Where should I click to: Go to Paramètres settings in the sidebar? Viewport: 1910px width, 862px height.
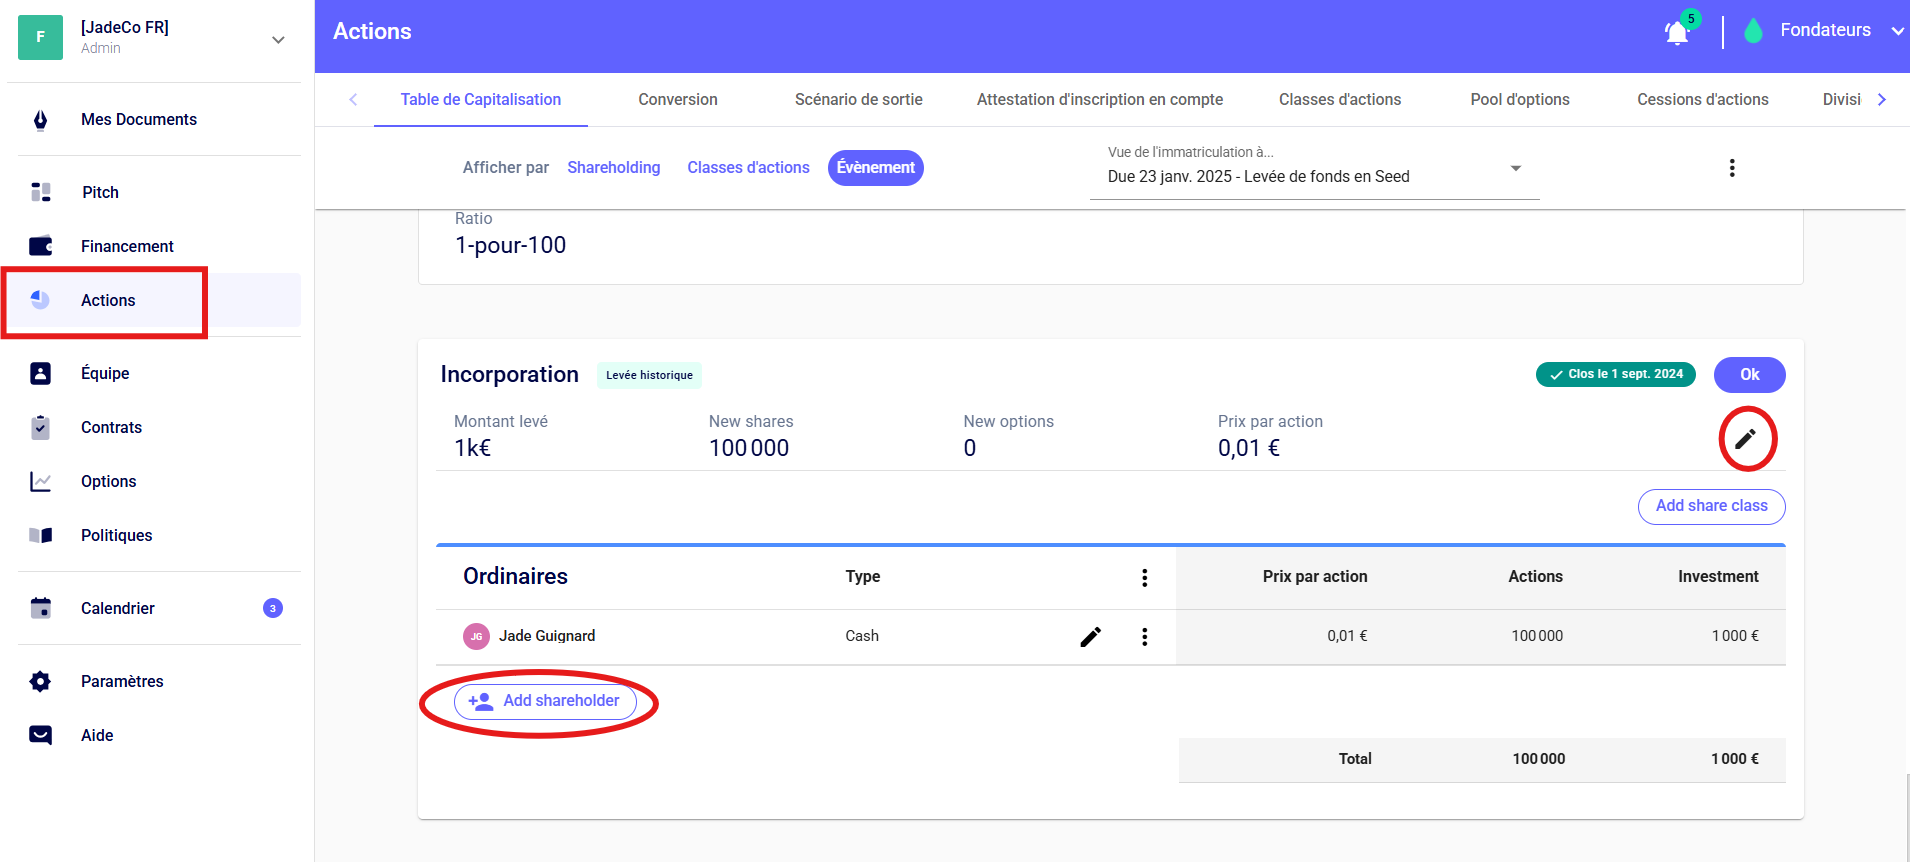(x=122, y=681)
